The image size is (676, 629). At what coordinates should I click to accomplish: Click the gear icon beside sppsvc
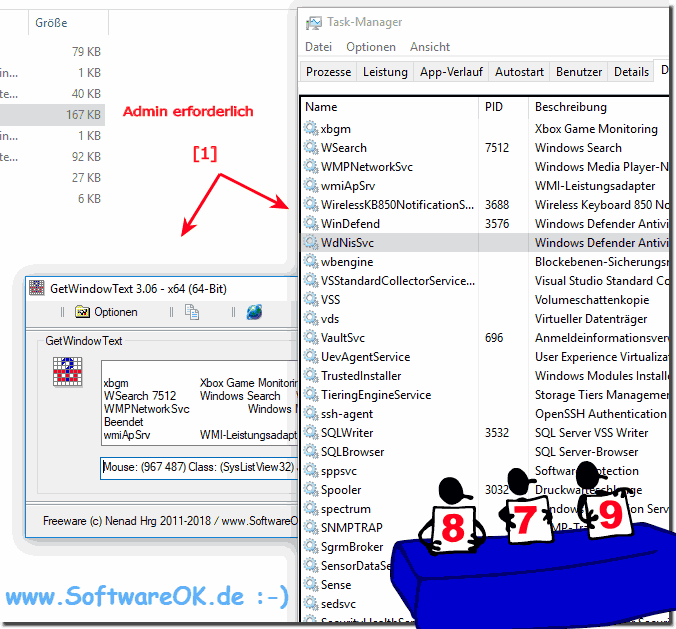pyautogui.click(x=311, y=470)
